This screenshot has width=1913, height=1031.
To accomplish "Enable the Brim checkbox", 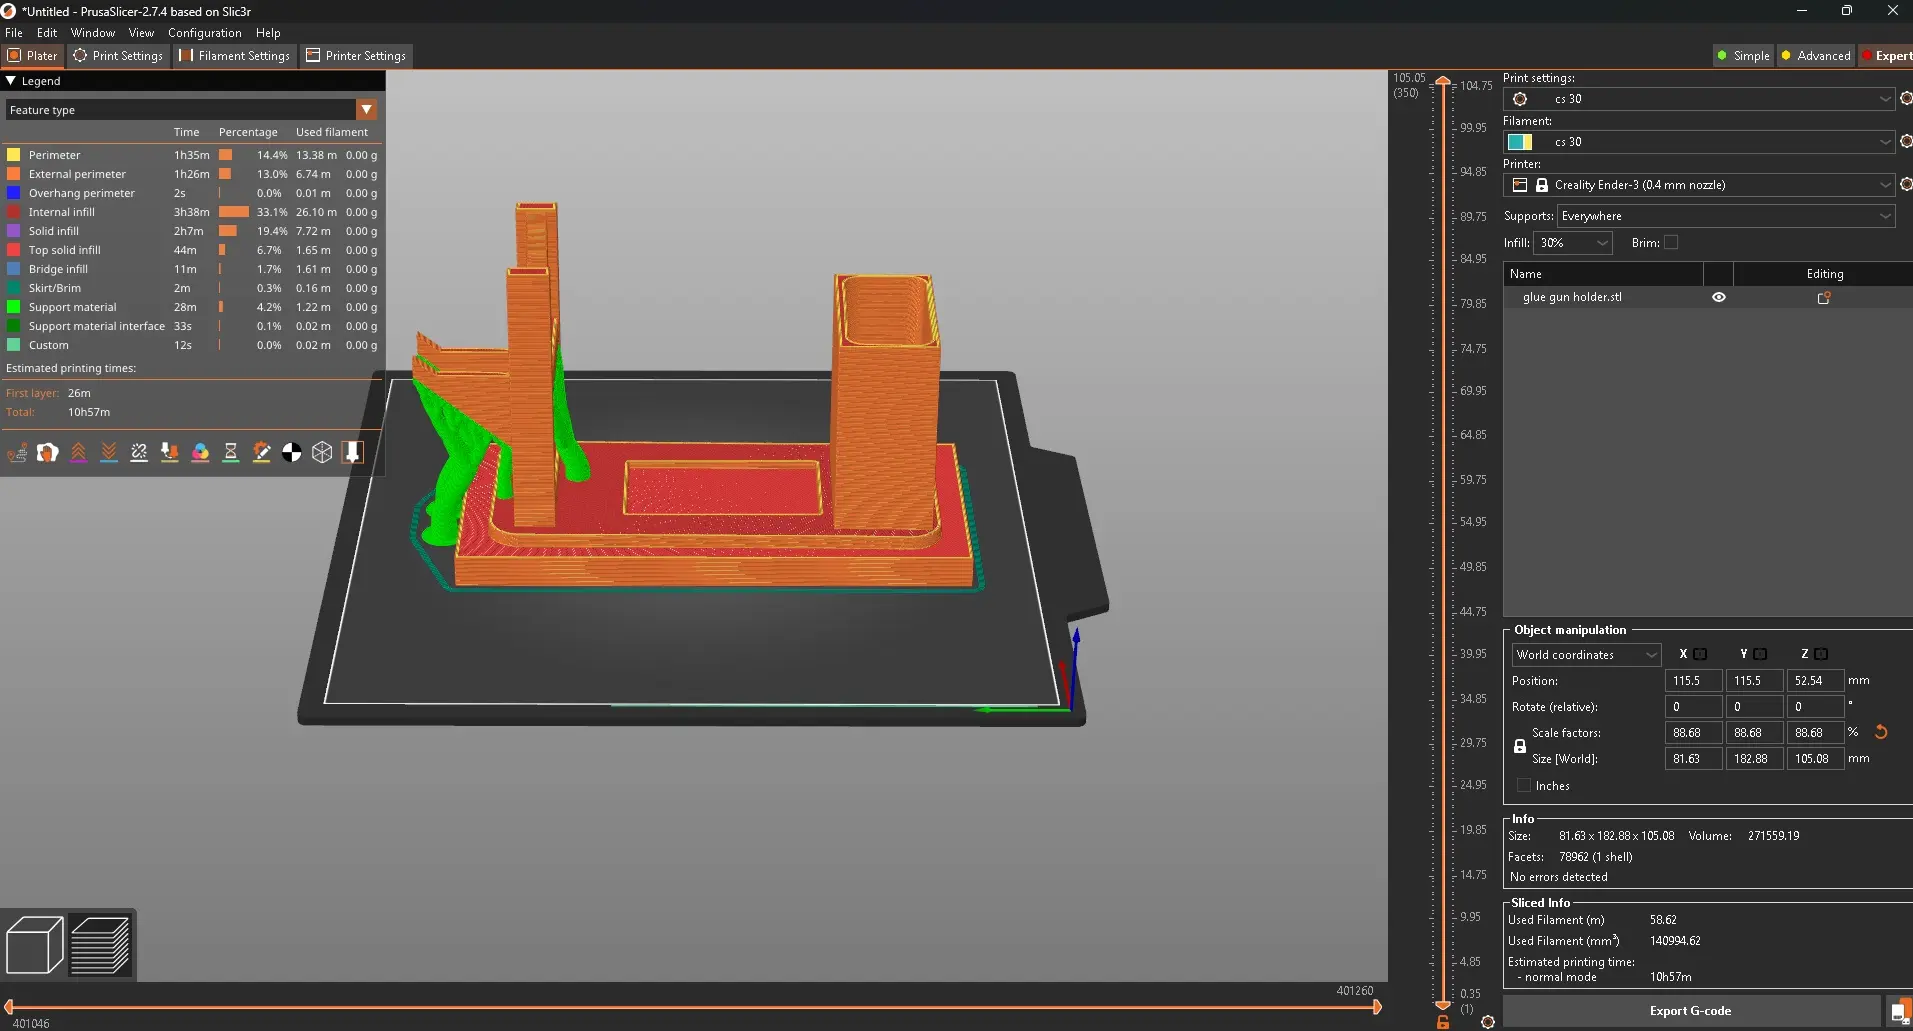I will click(1671, 243).
